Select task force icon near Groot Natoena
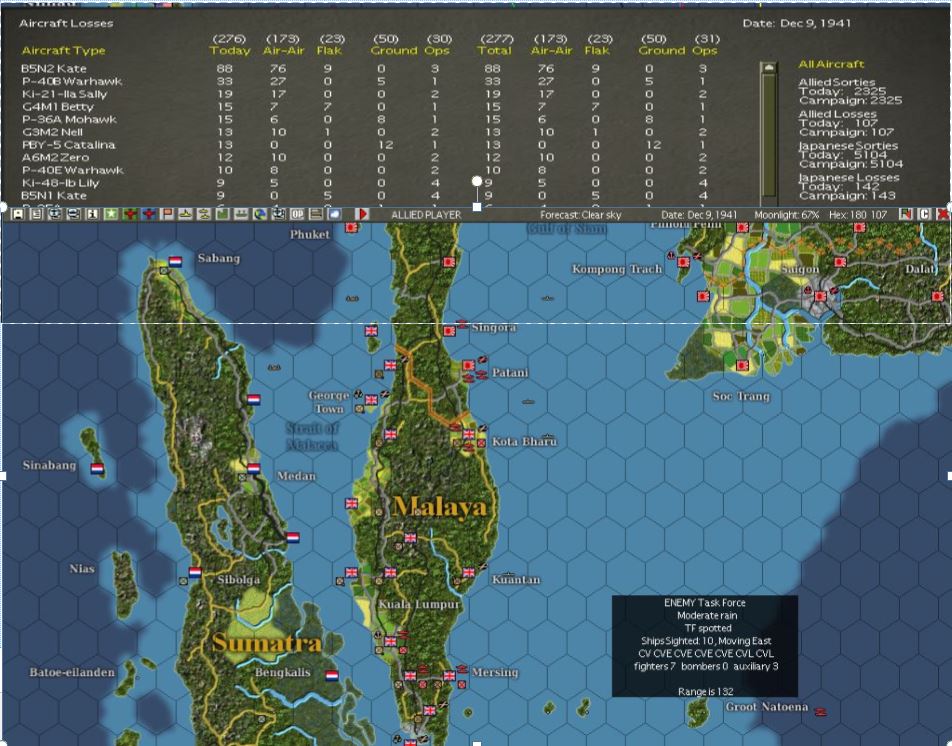Viewport: 952px width, 746px height. (820, 711)
